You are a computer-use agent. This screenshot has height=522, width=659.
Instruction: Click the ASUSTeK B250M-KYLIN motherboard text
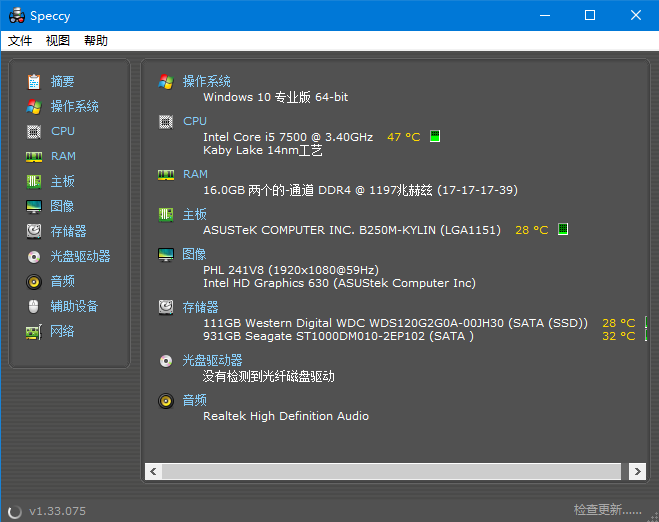[352, 230]
